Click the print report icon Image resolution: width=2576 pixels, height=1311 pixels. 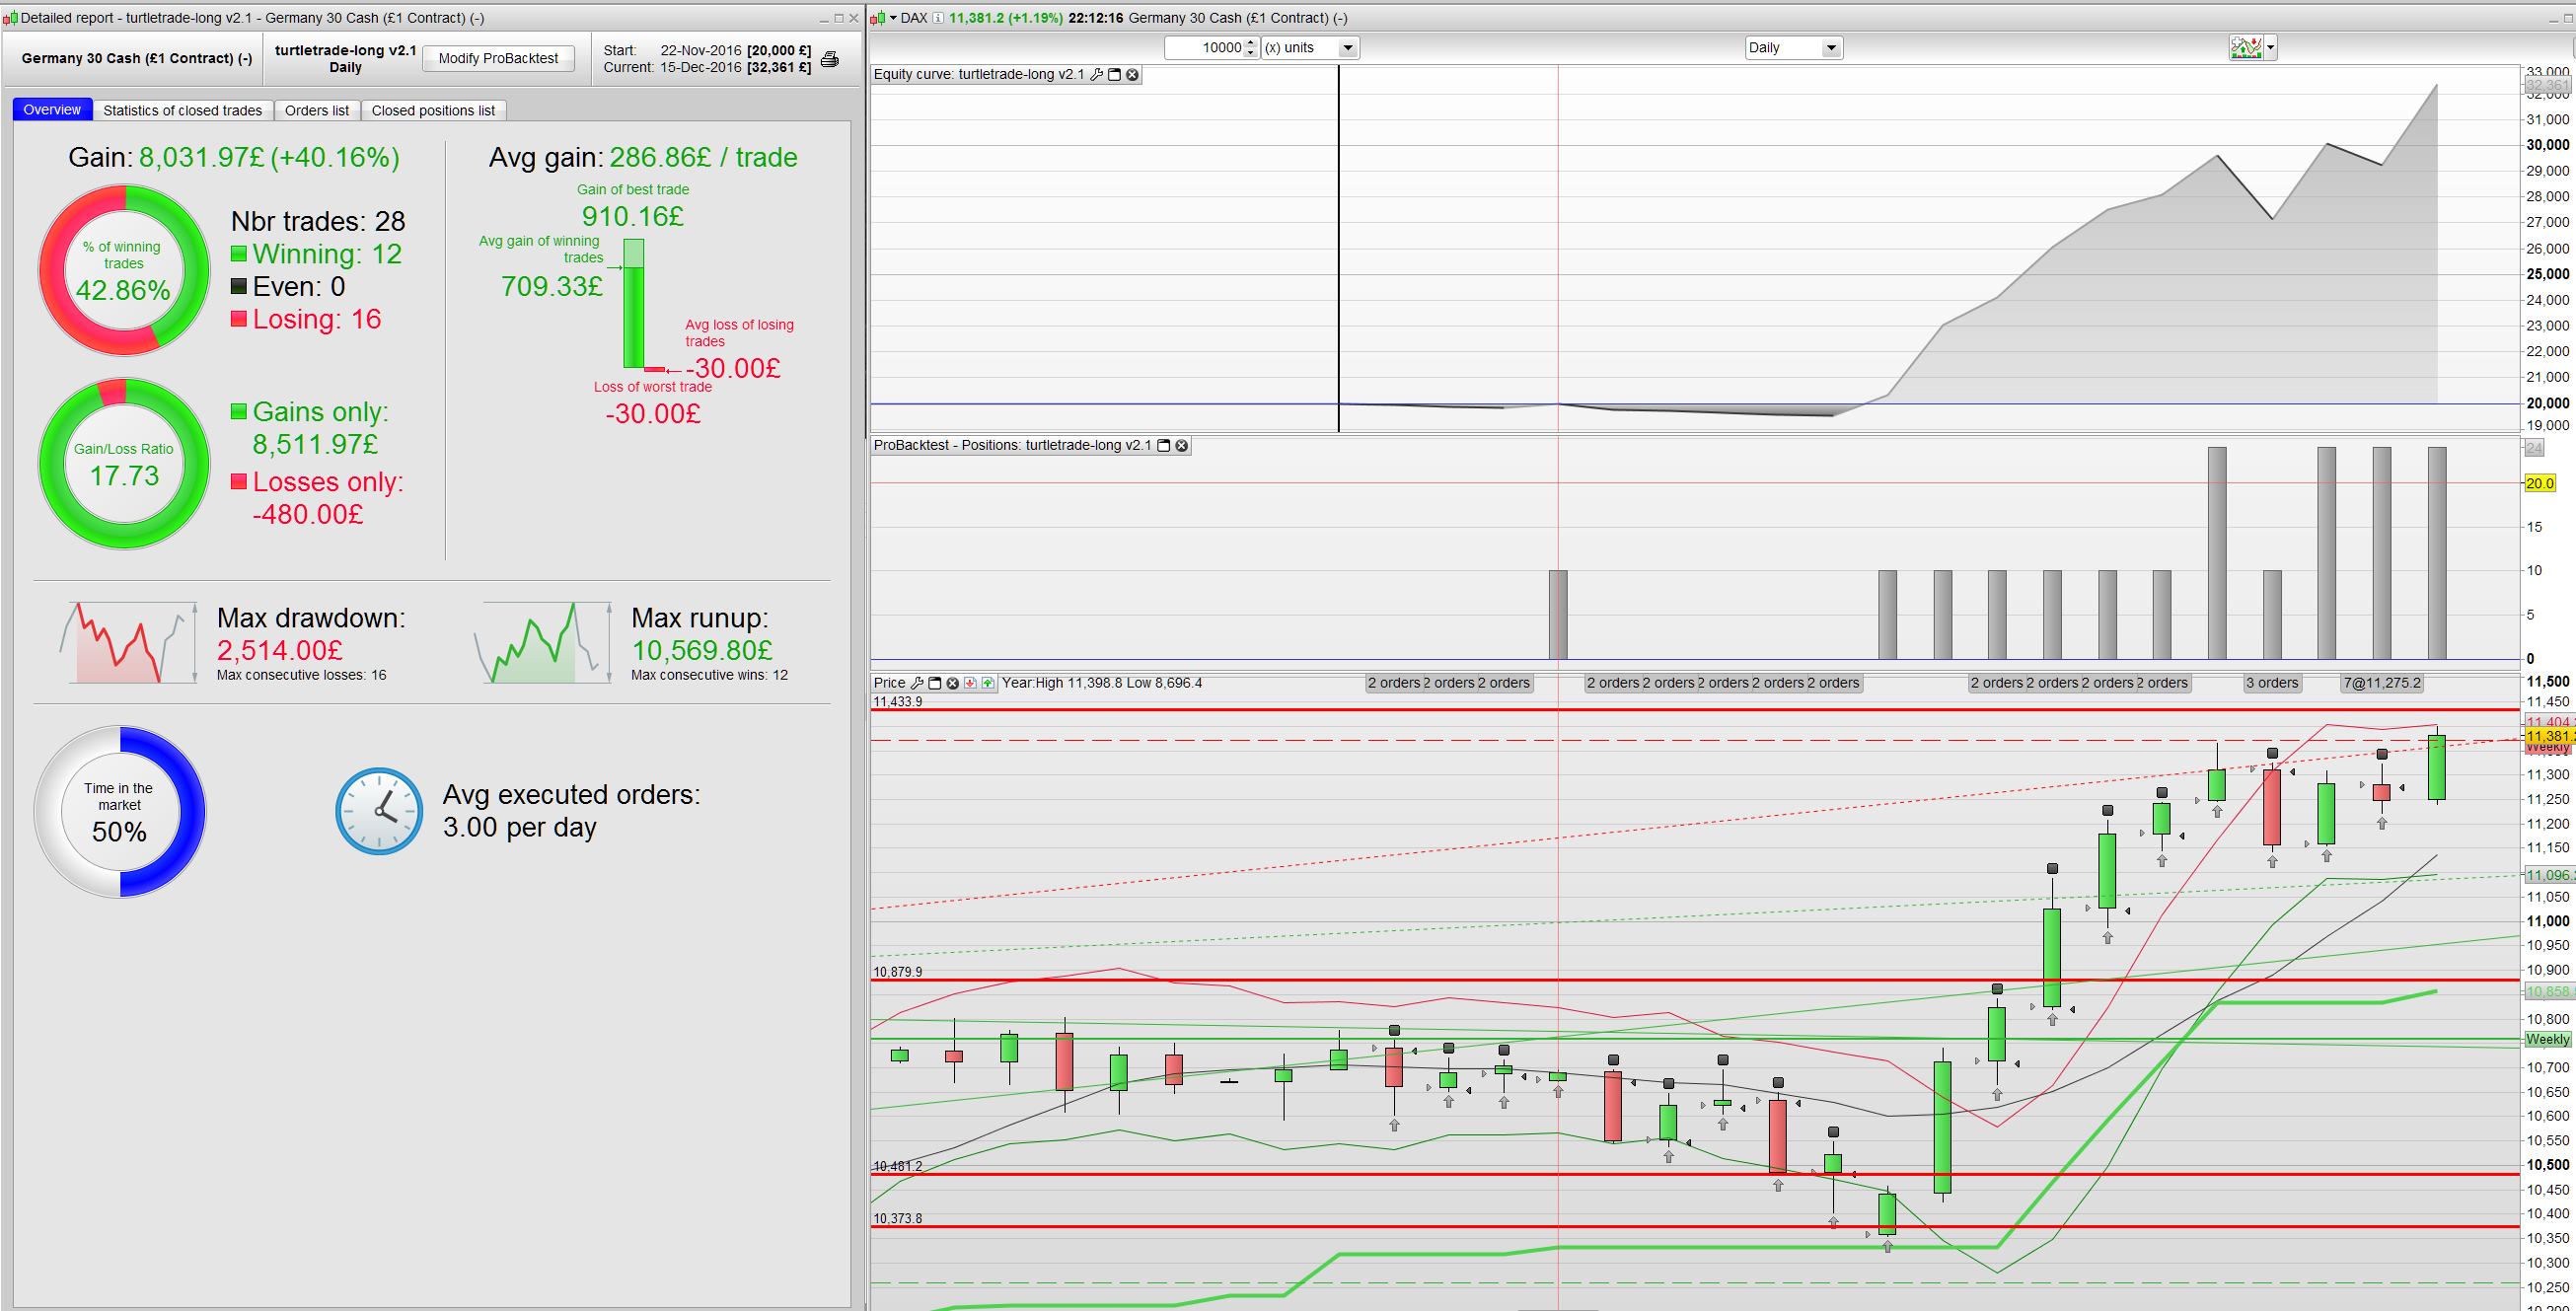(x=829, y=60)
